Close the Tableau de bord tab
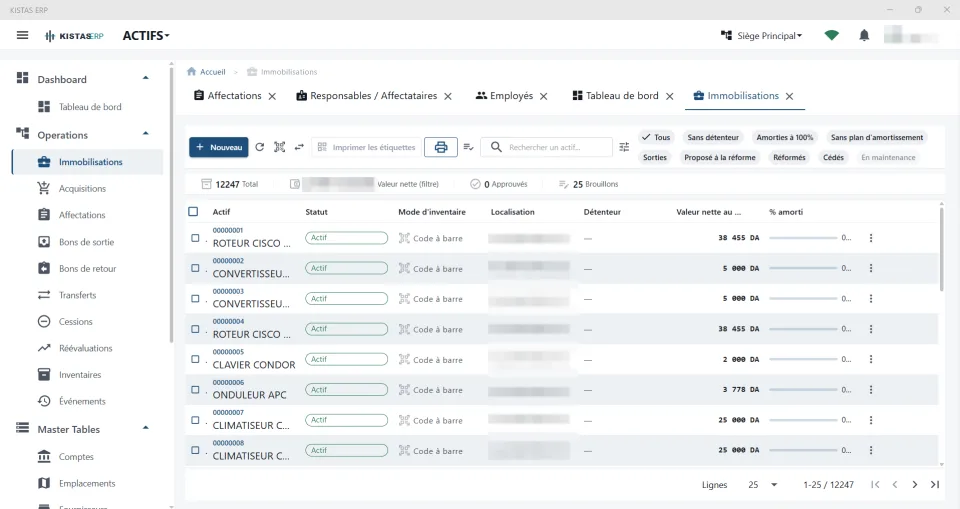The height and width of the screenshot is (509, 960). [670, 96]
